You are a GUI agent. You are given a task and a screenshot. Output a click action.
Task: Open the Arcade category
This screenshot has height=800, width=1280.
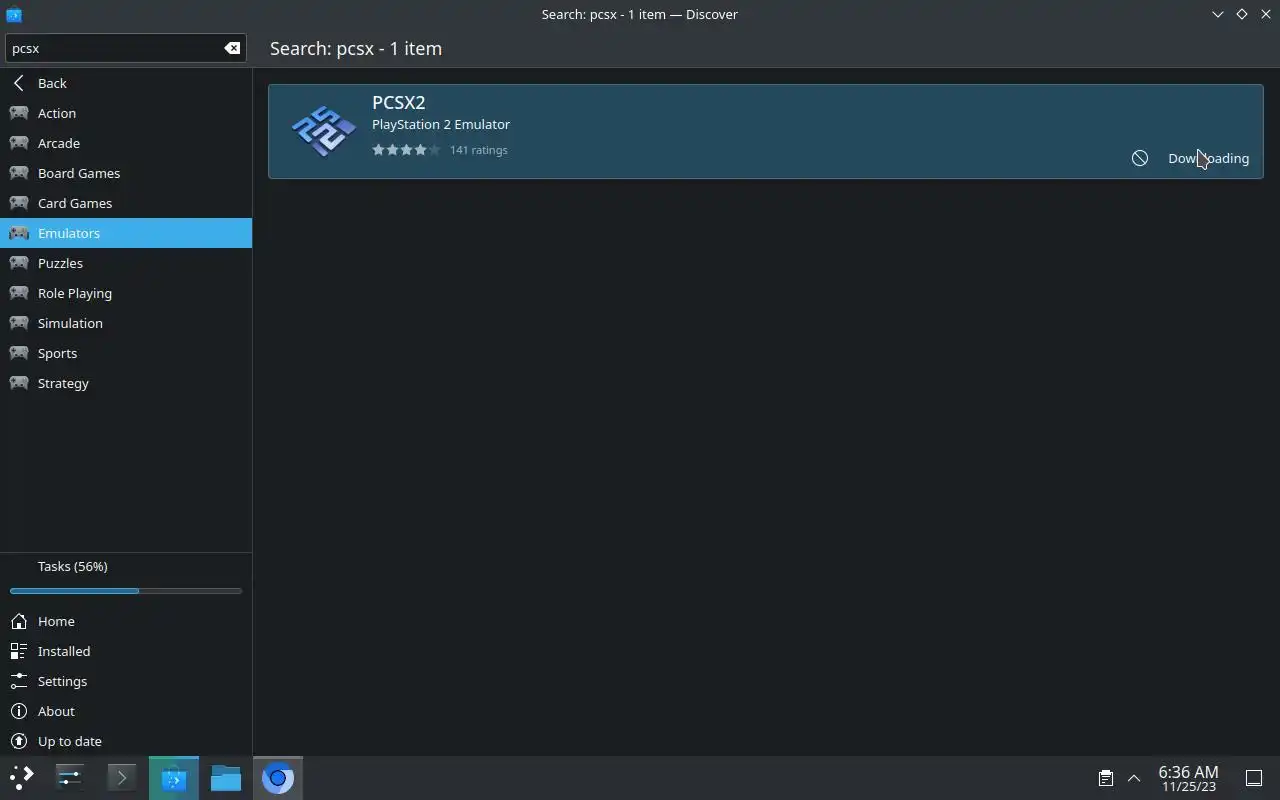126,143
